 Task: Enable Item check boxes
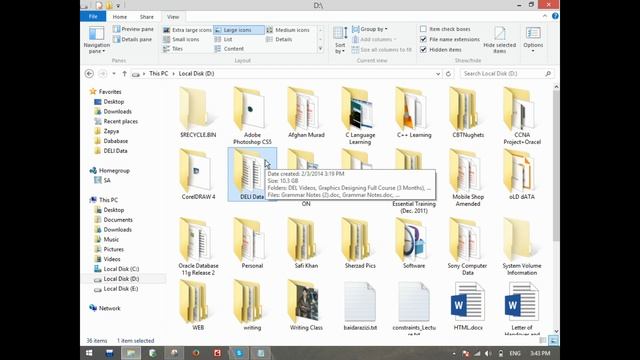click(x=423, y=29)
